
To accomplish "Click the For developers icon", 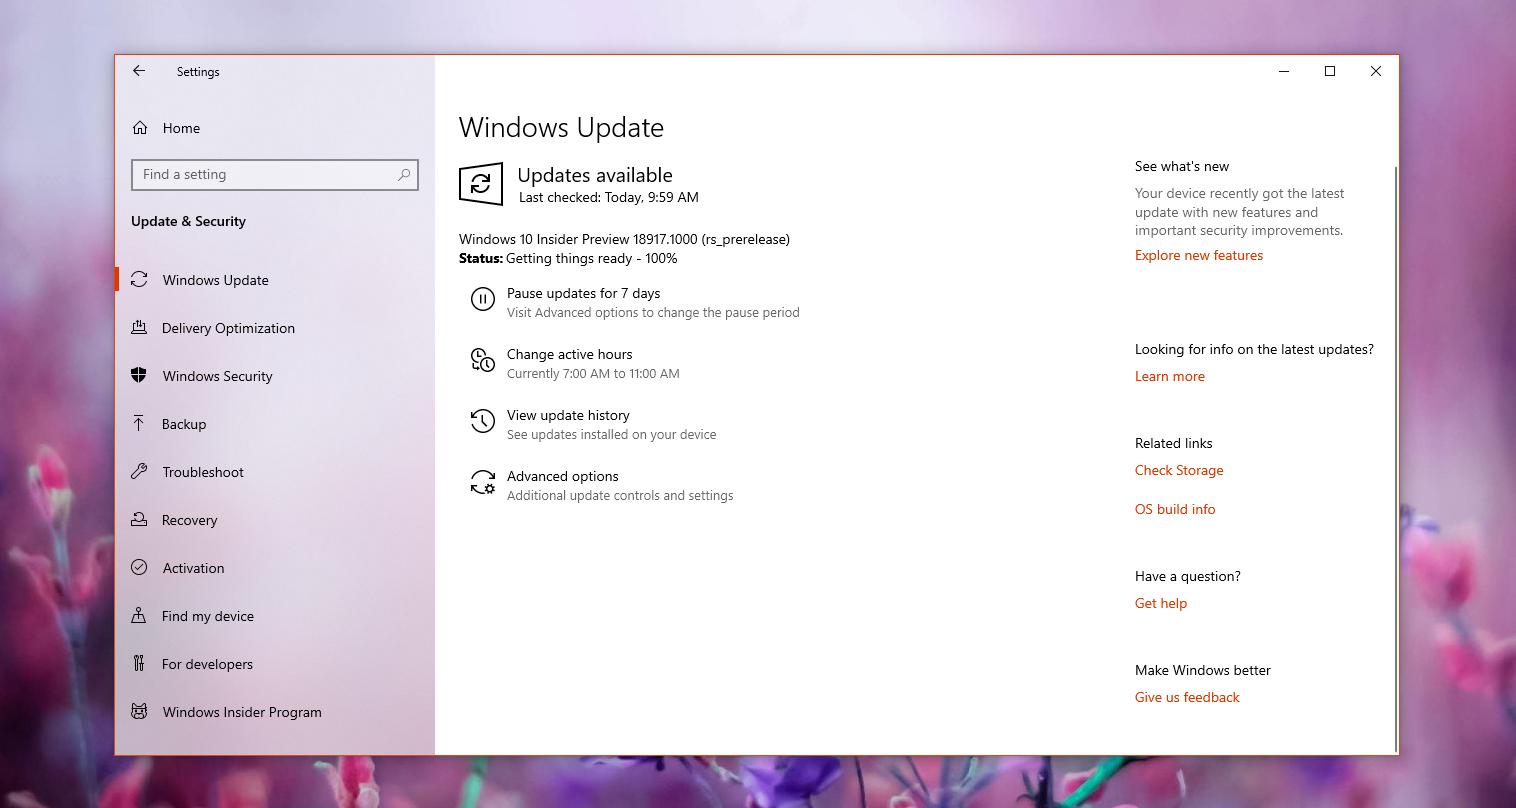I will pos(139,664).
